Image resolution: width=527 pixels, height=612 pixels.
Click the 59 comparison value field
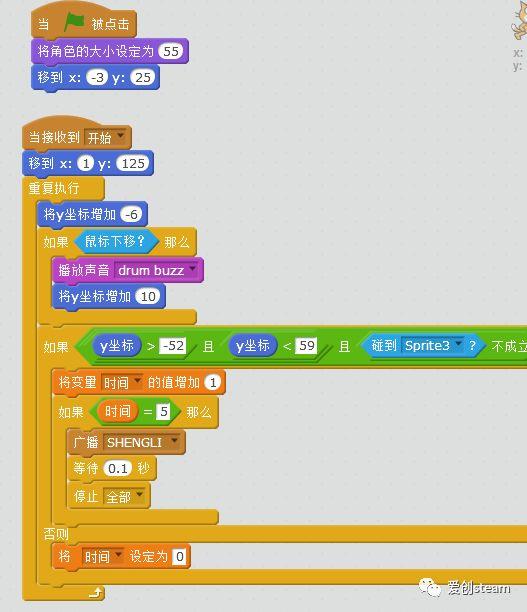click(x=307, y=345)
